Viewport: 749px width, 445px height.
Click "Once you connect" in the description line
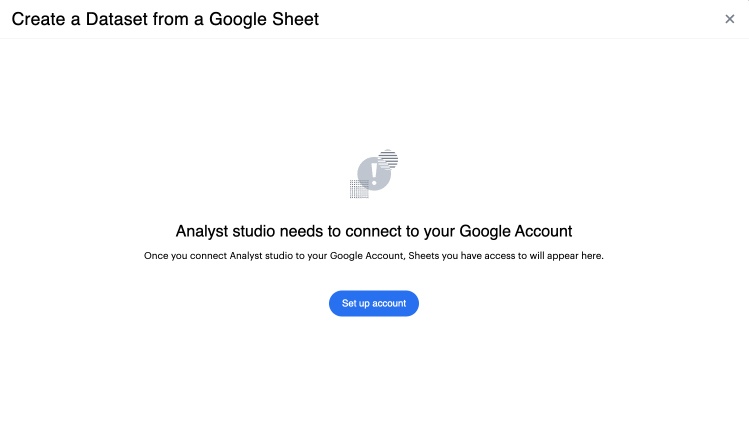[x=185, y=256]
